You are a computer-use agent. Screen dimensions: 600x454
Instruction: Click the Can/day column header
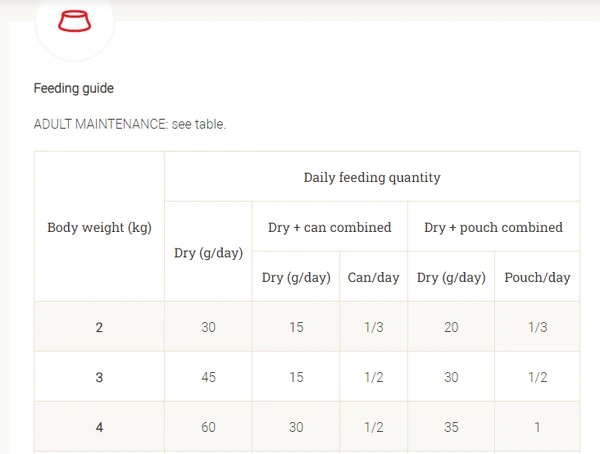tap(374, 277)
